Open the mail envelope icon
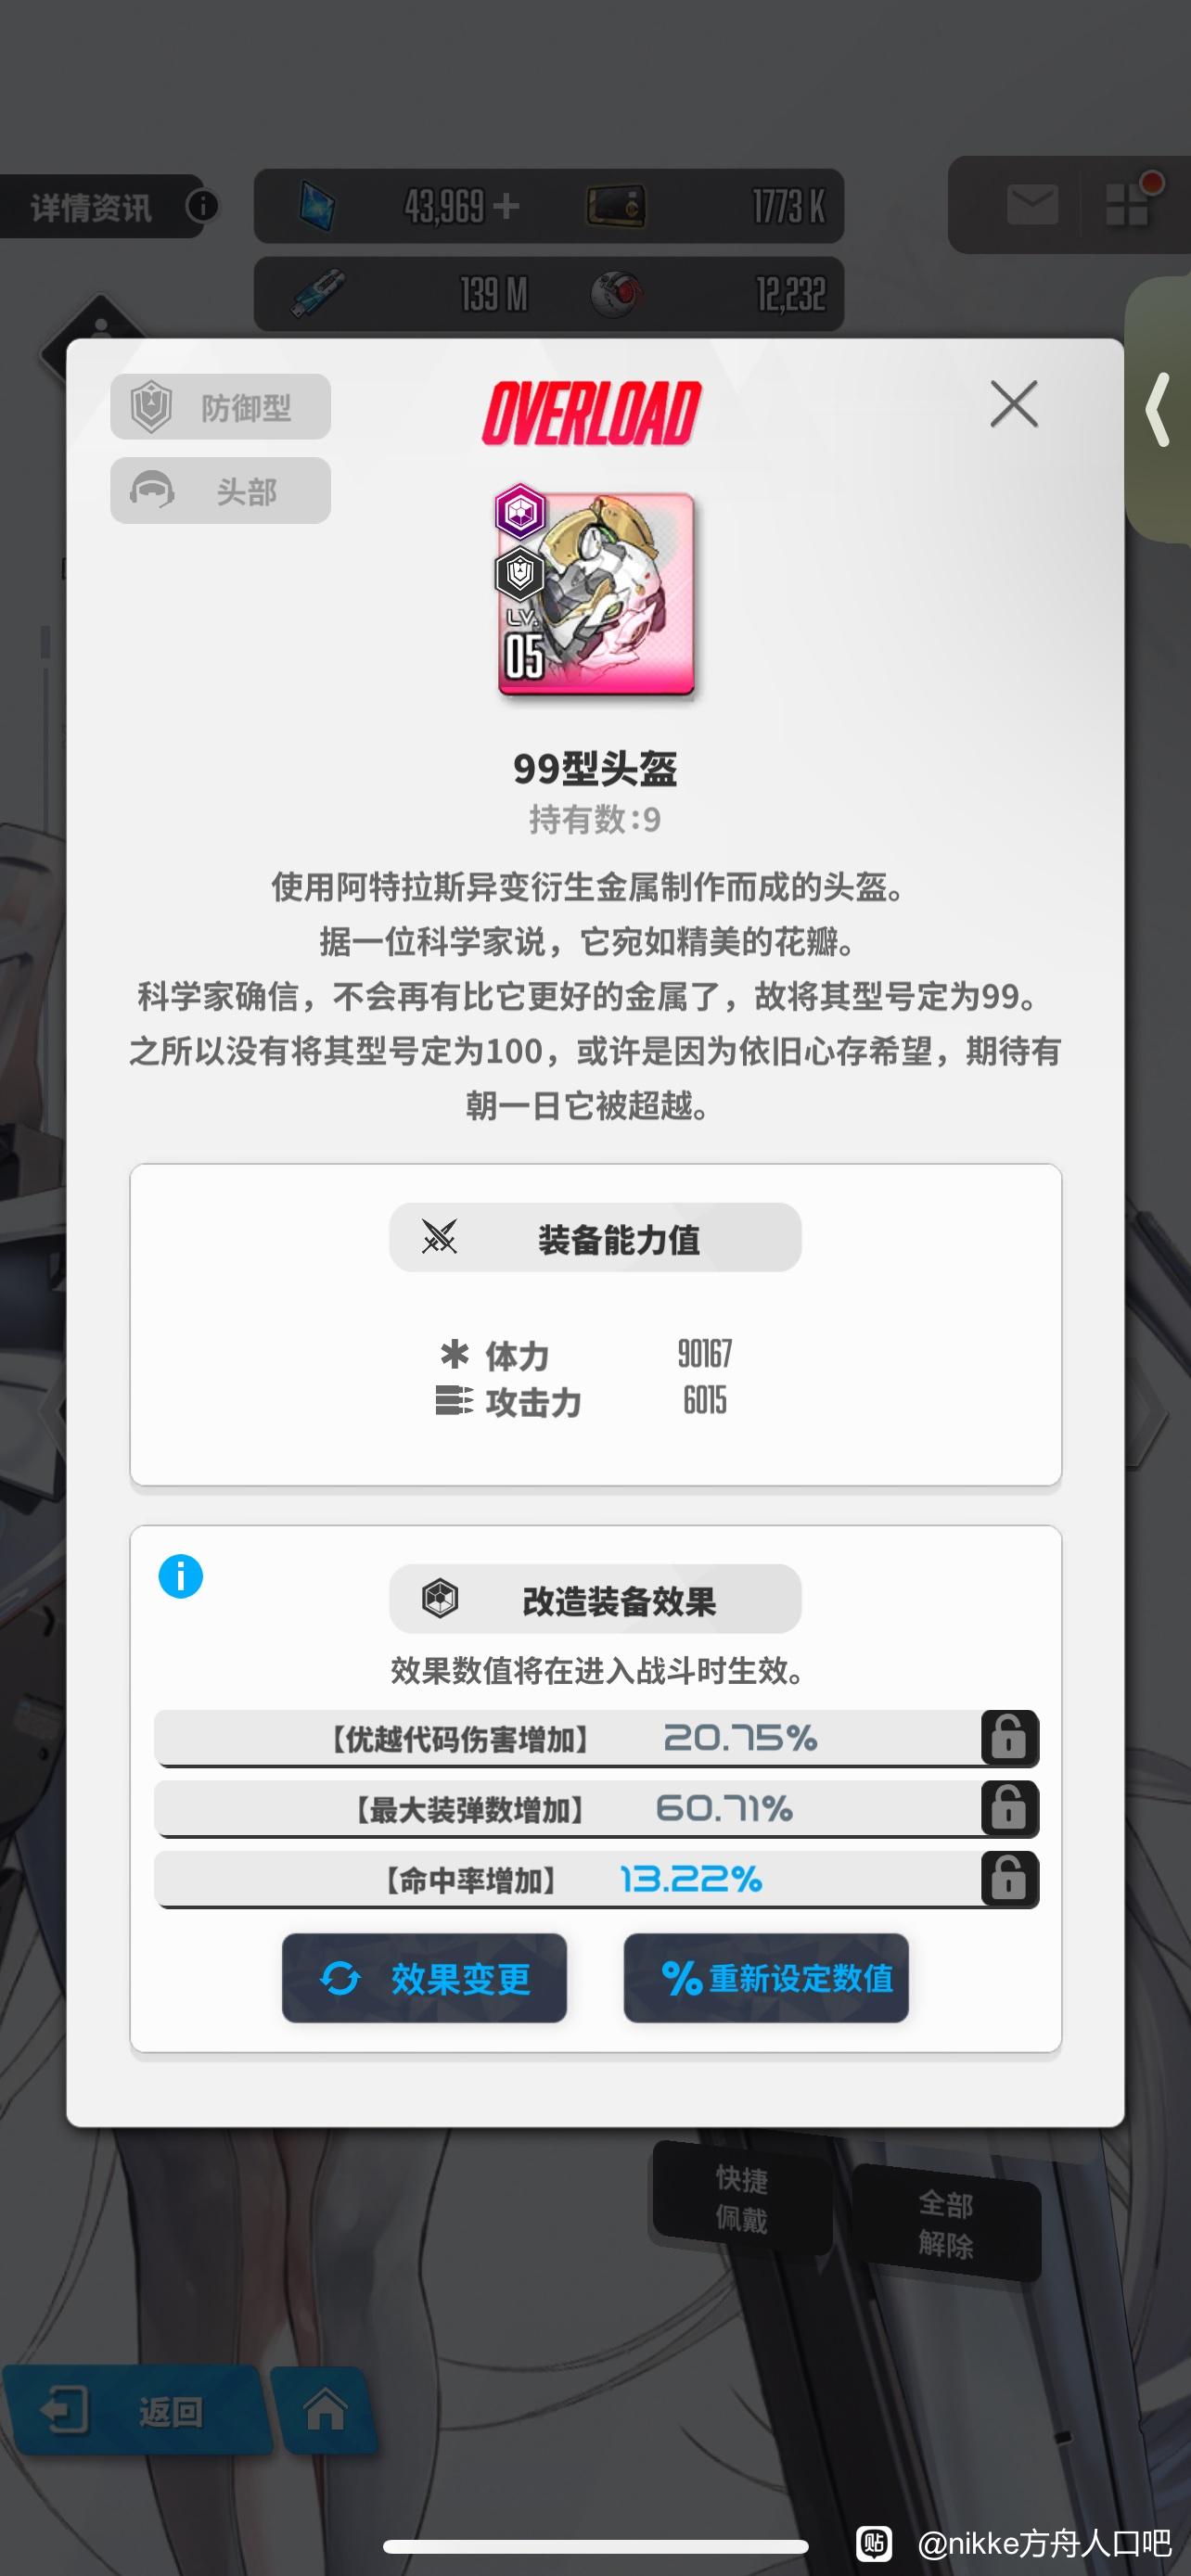The height and width of the screenshot is (2576, 1191). [1032, 205]
